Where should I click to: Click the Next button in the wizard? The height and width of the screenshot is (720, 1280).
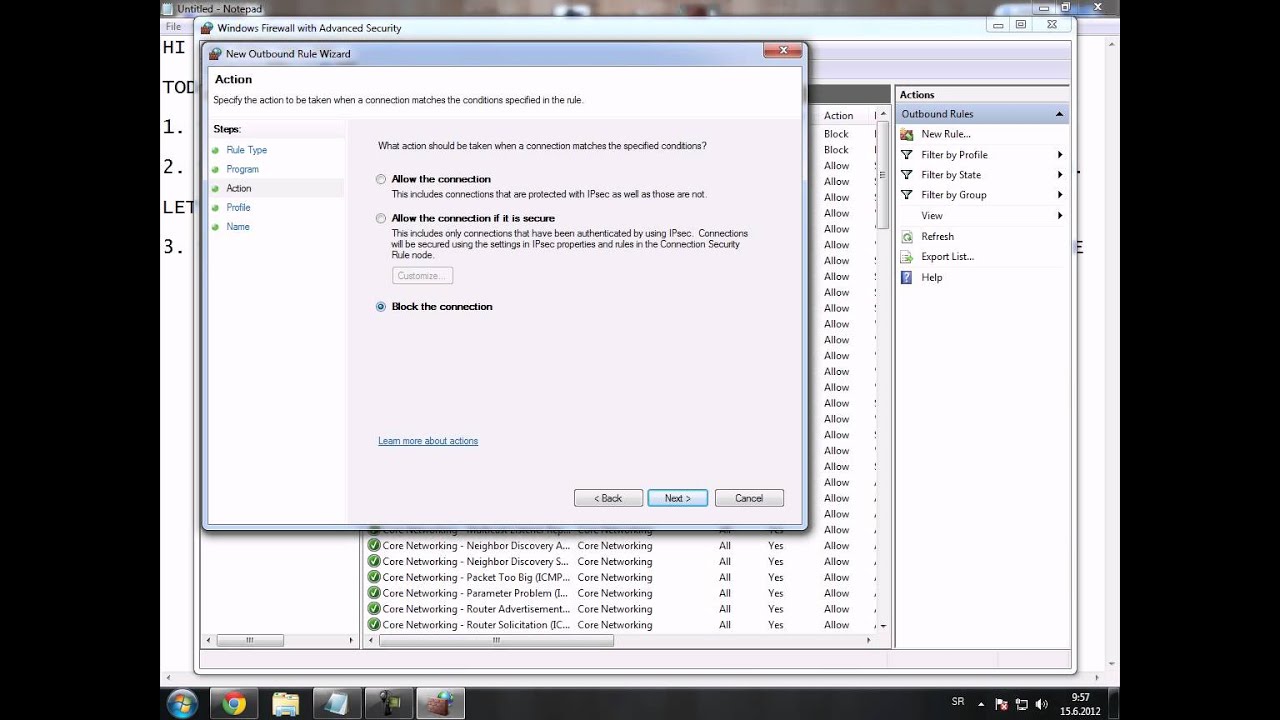click(677, 498)
